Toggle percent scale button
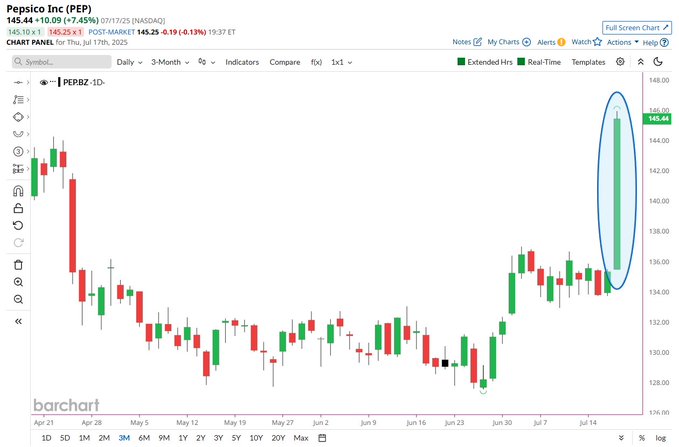Image resolution: width=679 pixels, height=447 pixels. point(642,438)
